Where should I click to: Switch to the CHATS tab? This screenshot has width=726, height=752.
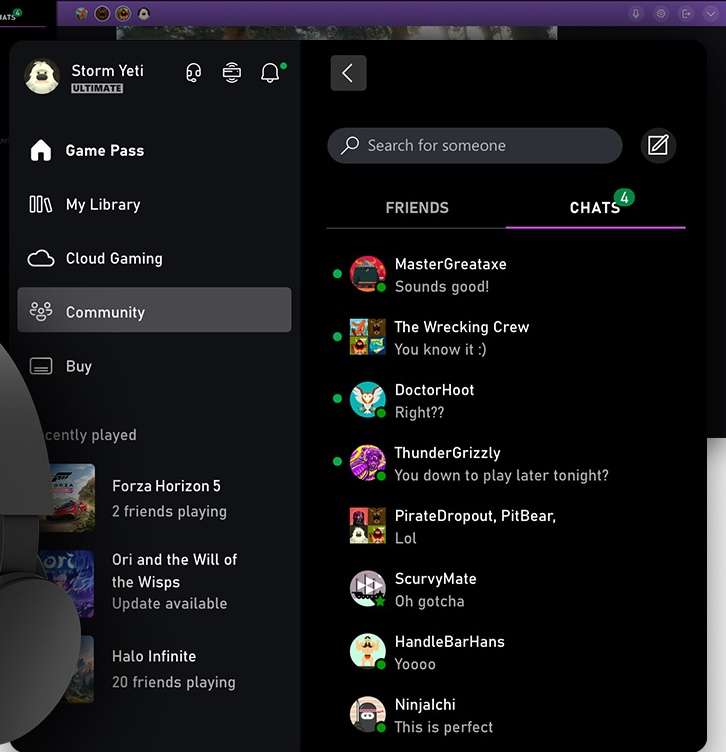595,208
